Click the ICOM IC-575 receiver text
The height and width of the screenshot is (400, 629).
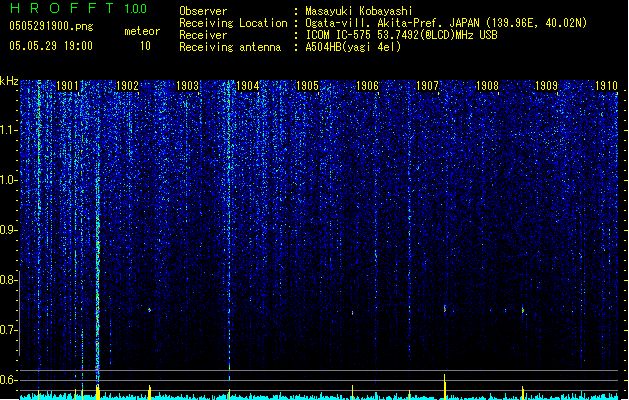tap(401, 35)
